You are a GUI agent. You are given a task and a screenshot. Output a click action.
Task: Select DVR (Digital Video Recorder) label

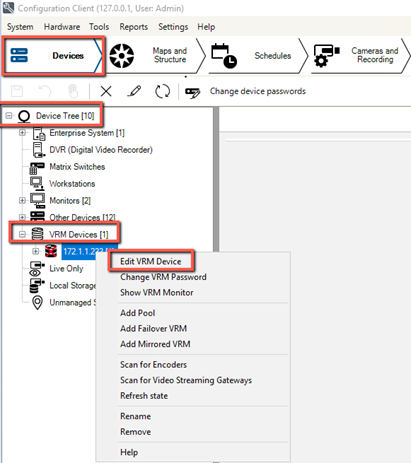tap(101, 150)
